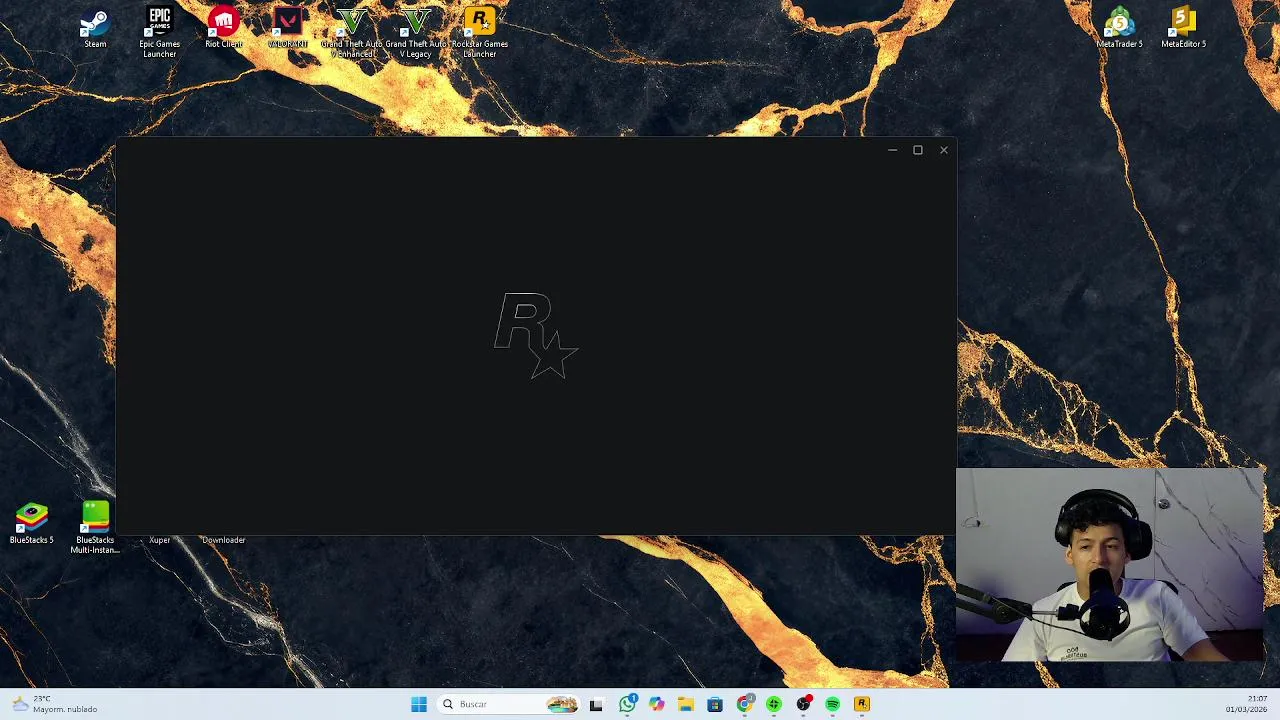Select the BlueStacks 5 desktop icon
The image size is (1280, 720).
coord(31,524)
